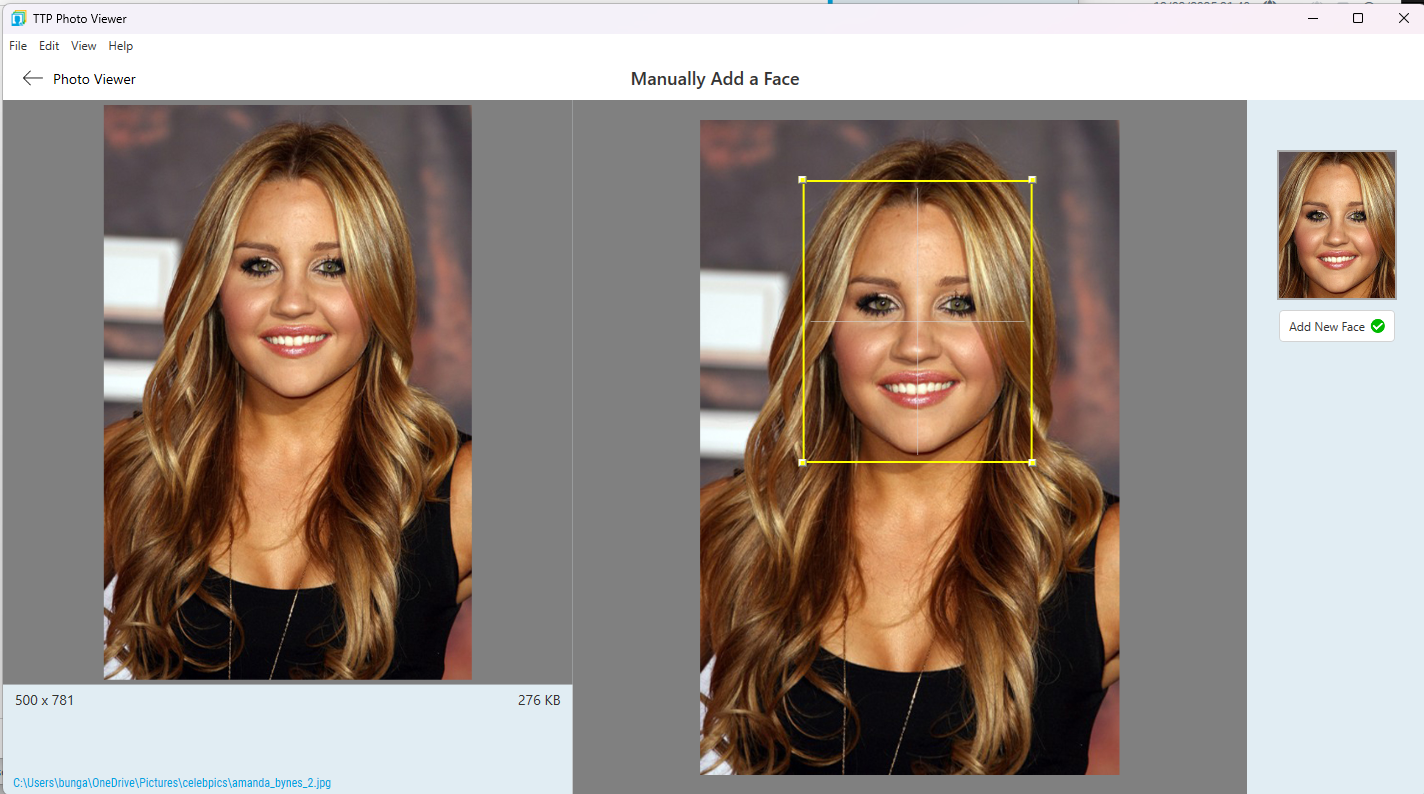Image resolution: width=1424 pixels, height=794 pixels.
Task: Open the Help menu
Action: (x=120, y=46)
